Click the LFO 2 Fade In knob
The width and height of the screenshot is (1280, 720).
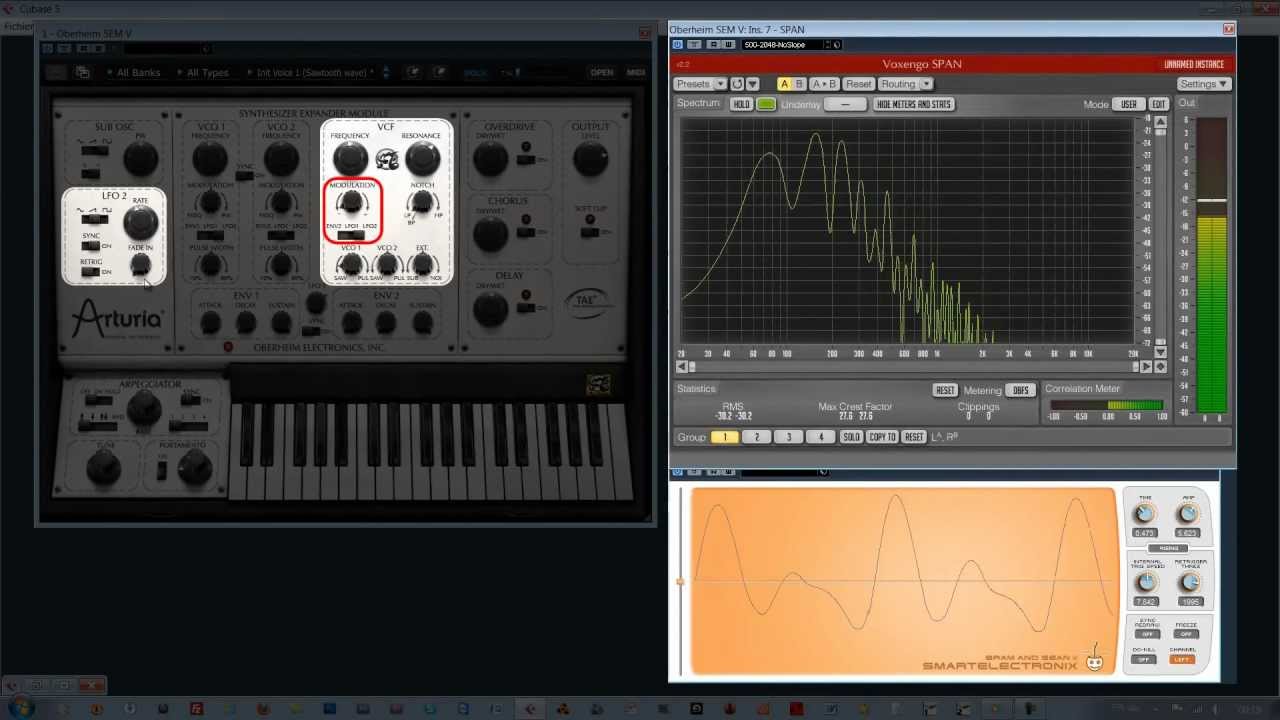(140, 265)
